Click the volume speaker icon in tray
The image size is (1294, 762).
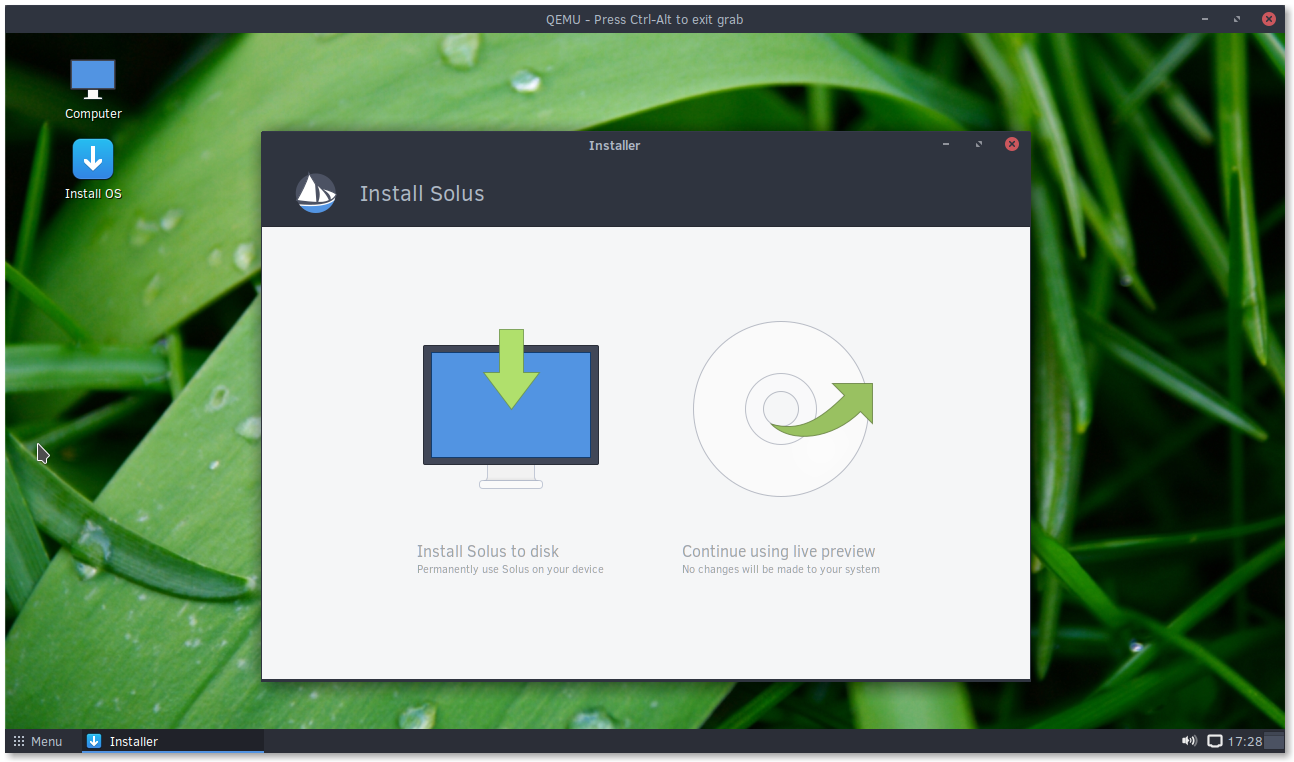tap(1189, 741)
